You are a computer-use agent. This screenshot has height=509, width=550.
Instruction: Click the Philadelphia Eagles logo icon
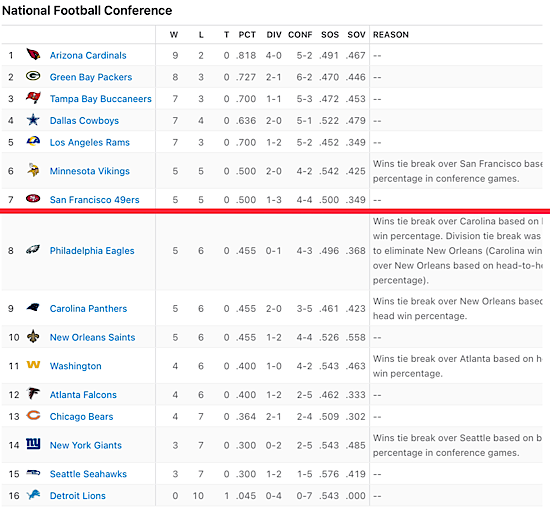coord(33,250)
